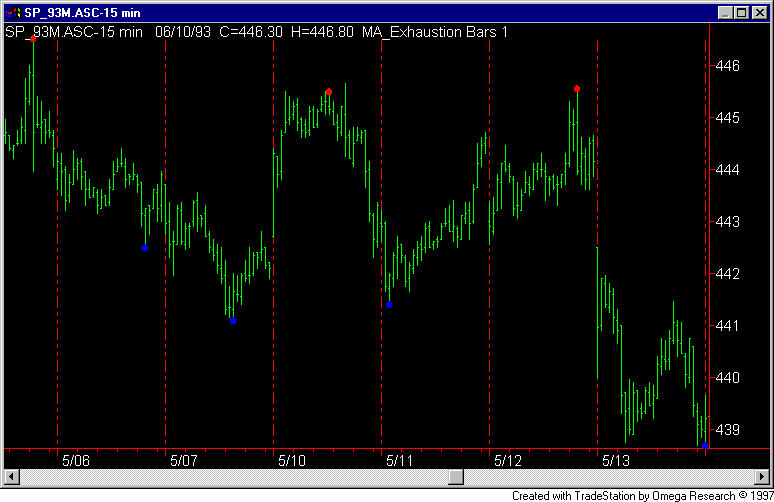Click the 5/06 date label

tap(76, 461)
